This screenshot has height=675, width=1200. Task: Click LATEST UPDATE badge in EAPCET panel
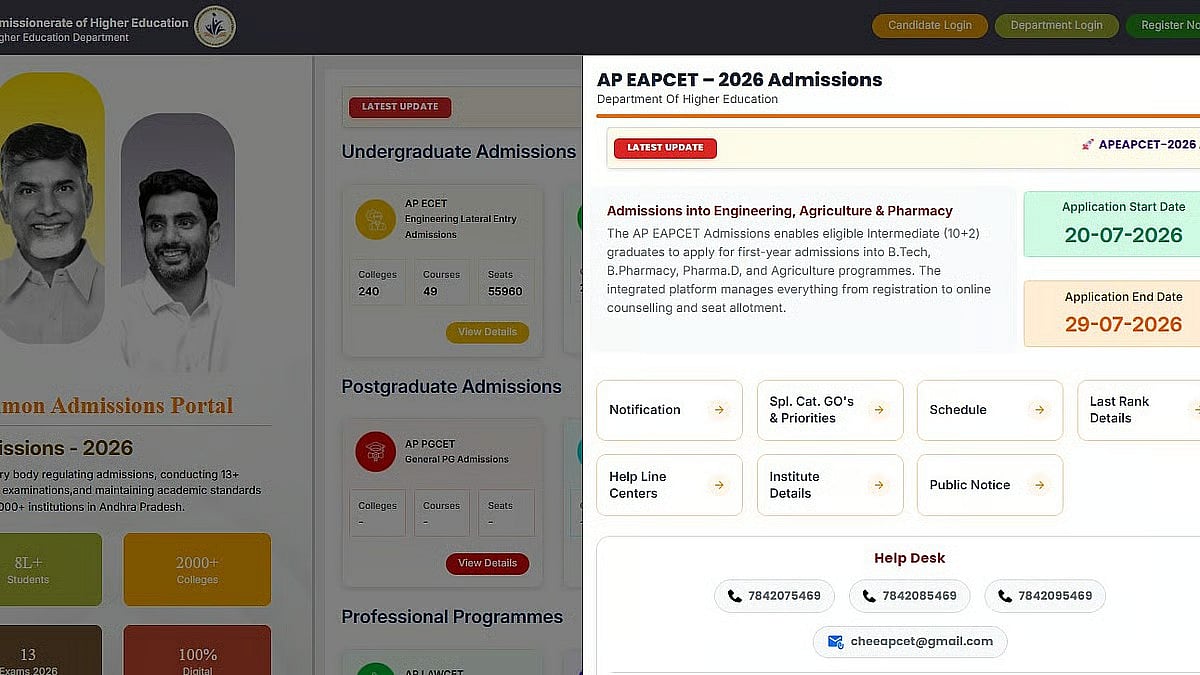pos(665,148)
